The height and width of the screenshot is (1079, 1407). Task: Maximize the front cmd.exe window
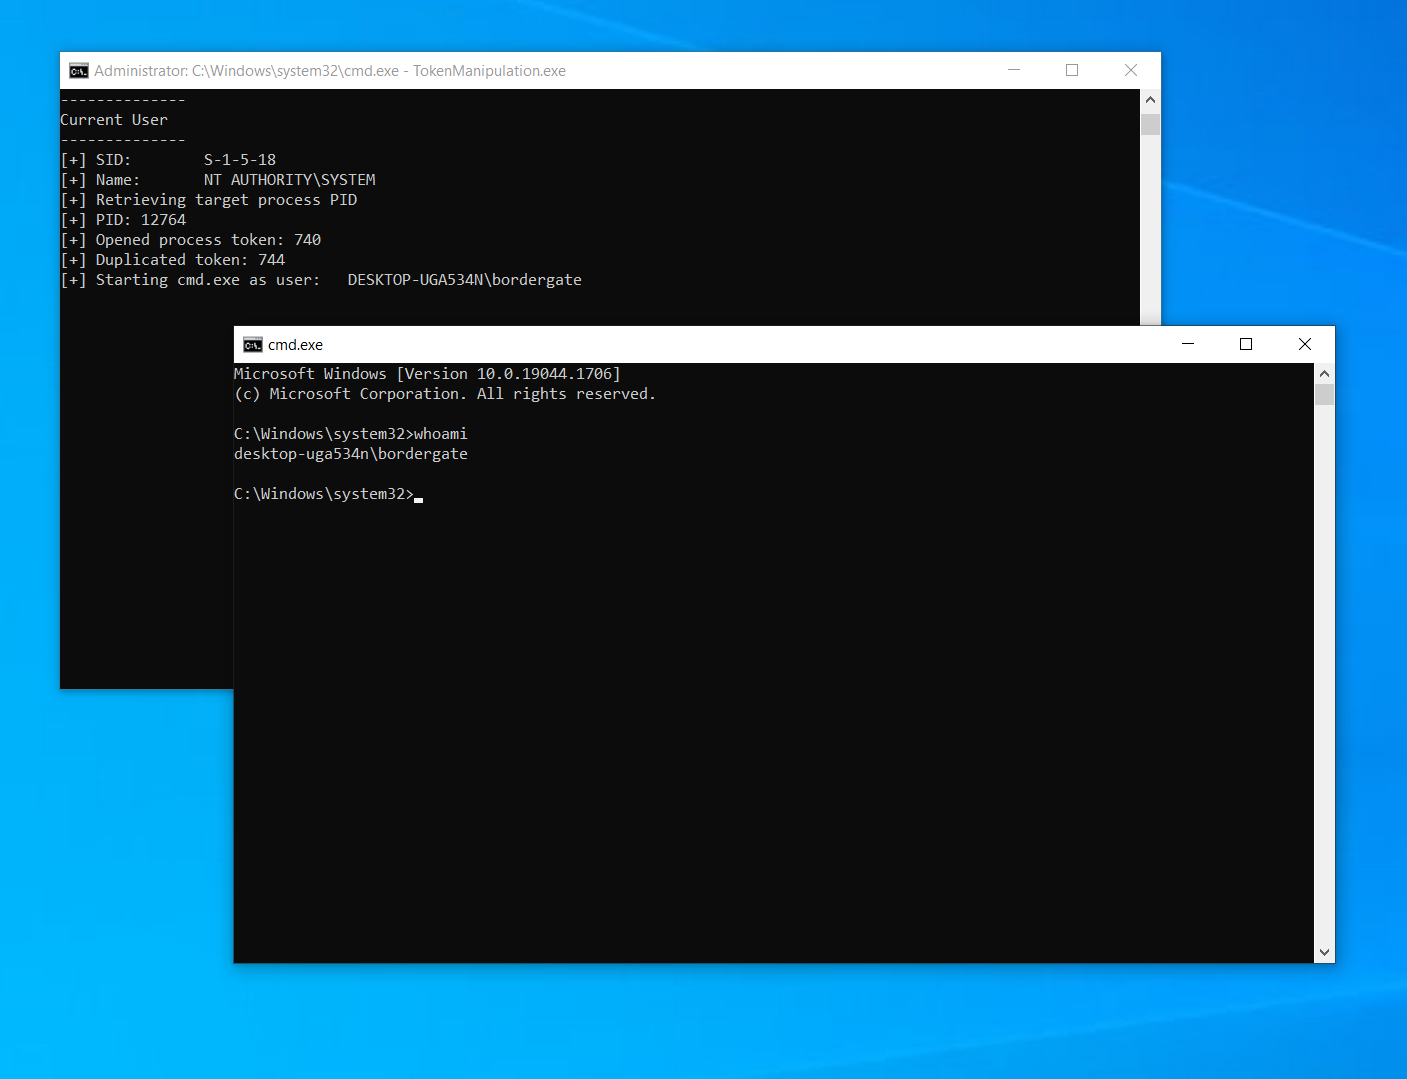1246,344
